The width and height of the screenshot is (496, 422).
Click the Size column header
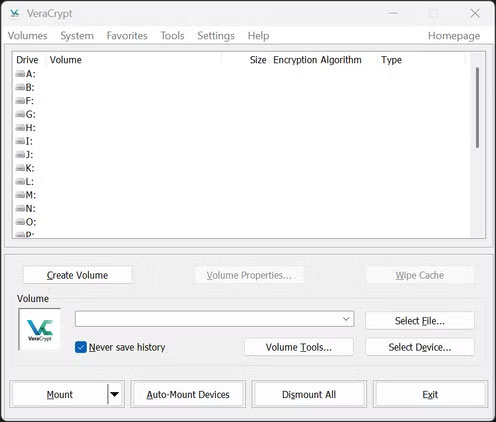[x=258, y=60]
